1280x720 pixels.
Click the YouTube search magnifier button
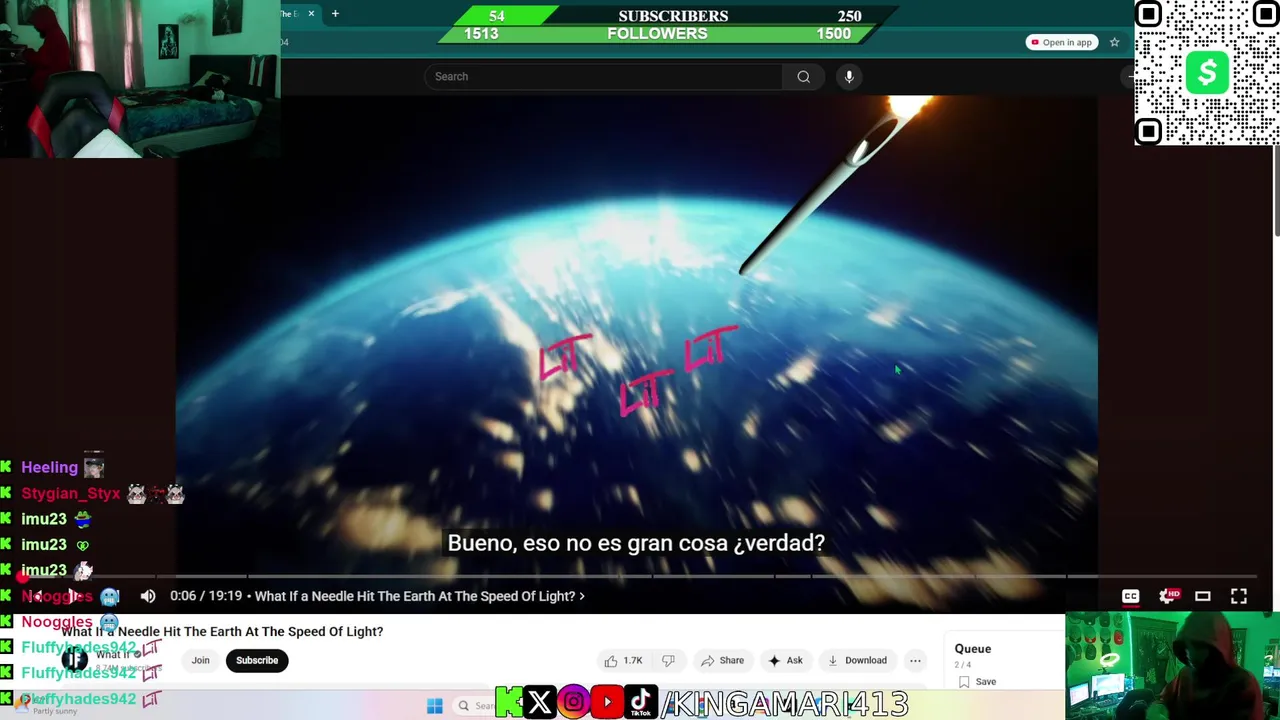click(803, 77)
